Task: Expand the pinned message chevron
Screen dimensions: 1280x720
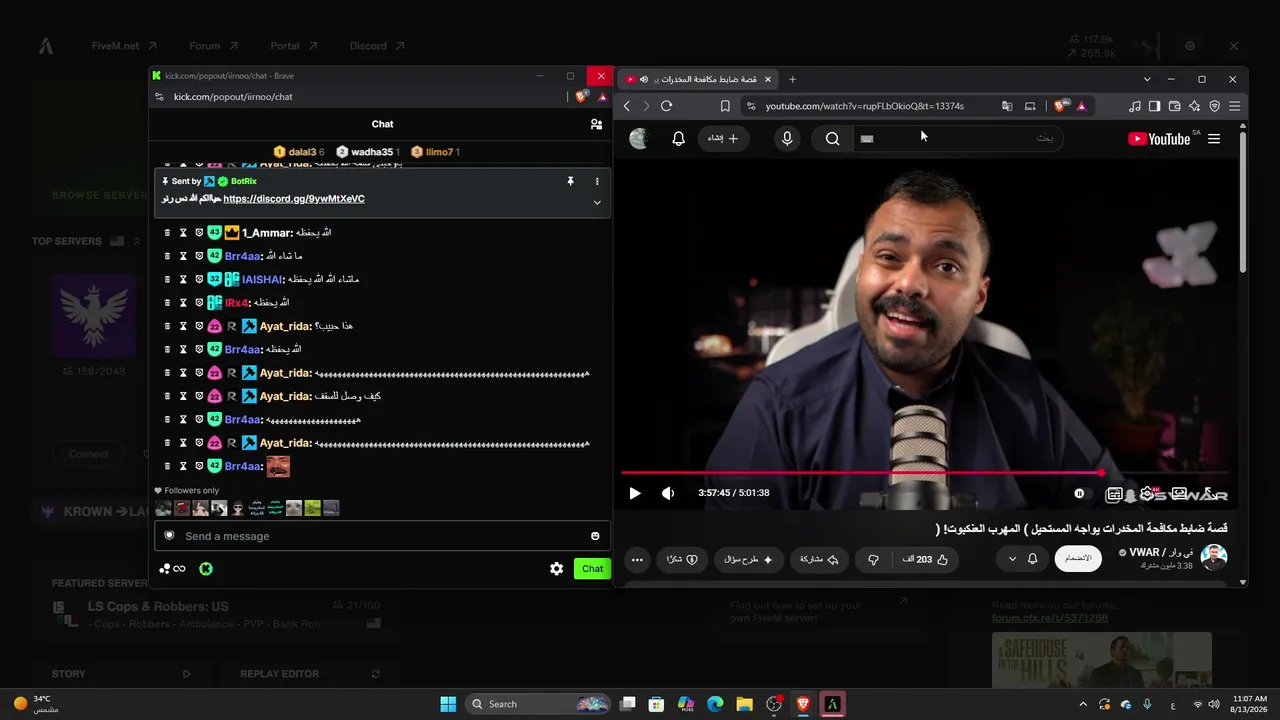Action: click(x=597, y=202)
